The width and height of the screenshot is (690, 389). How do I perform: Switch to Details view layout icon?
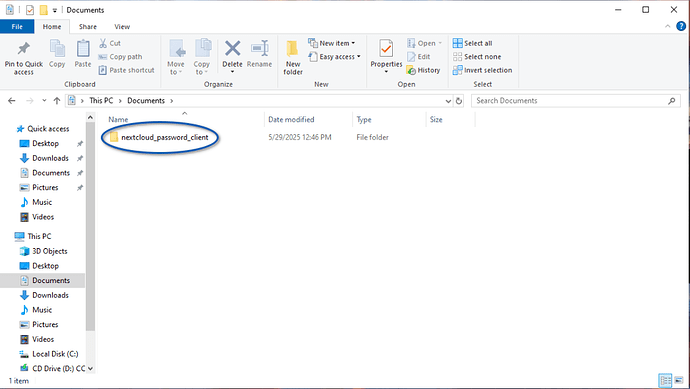tap(665, 380)
